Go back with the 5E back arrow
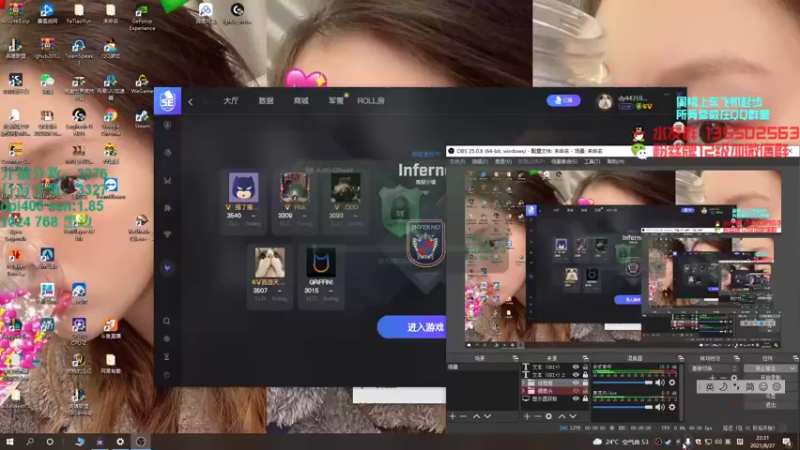The height and width of the screenshot is (450, 800). pyautogui.click(x=190, y=102)
